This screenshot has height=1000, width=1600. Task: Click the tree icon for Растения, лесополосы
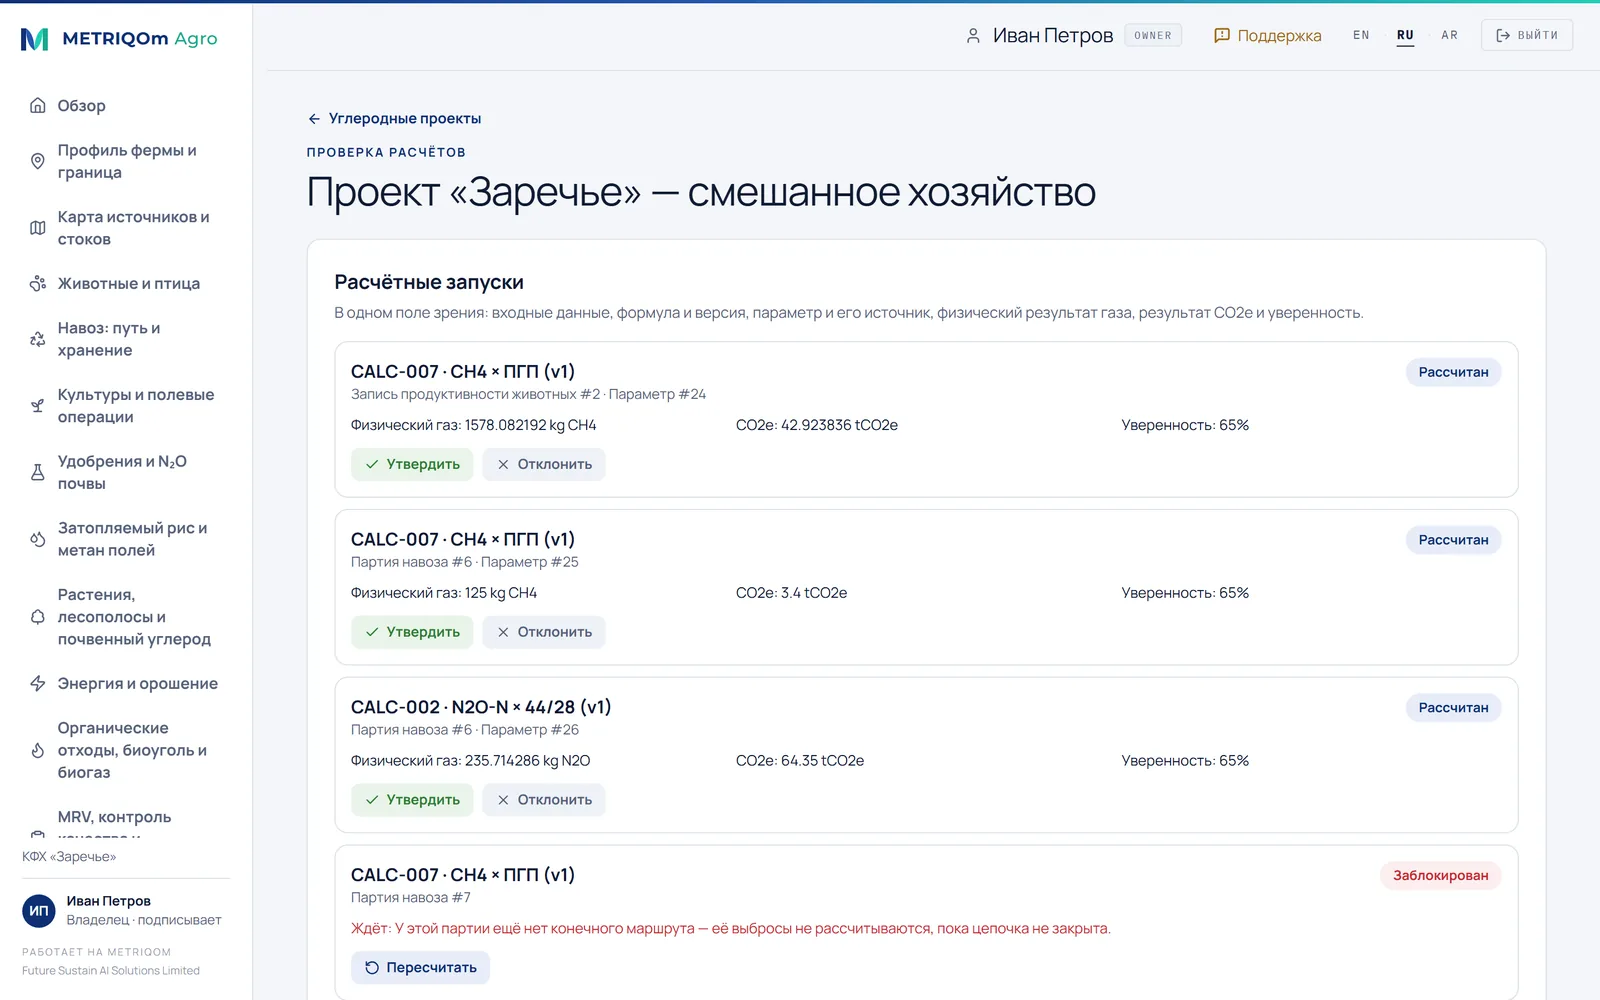pos(38,617)
